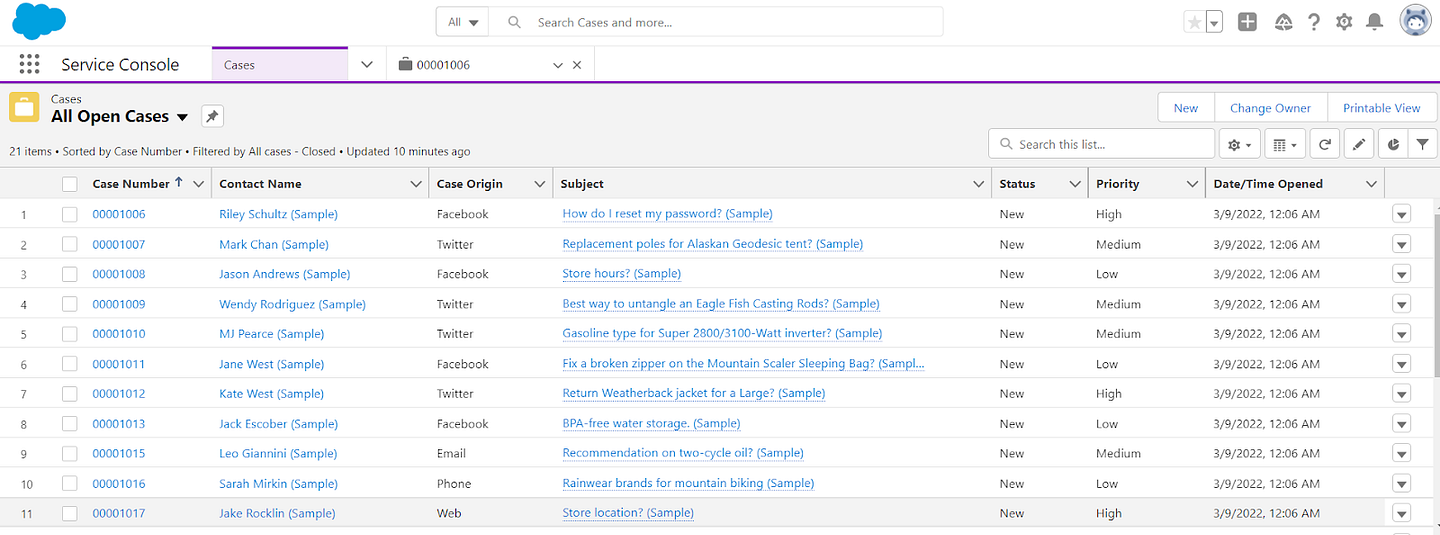Open the Cases navigation menu chevron
Screen dimensions: 1440x535
(367, 65)
